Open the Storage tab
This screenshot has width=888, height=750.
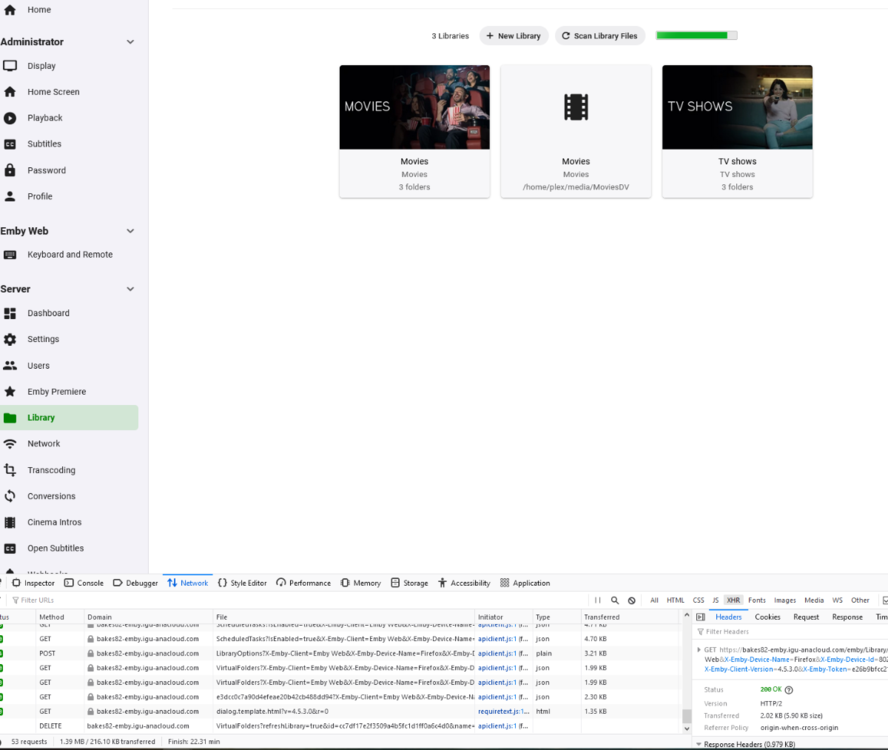409,583
